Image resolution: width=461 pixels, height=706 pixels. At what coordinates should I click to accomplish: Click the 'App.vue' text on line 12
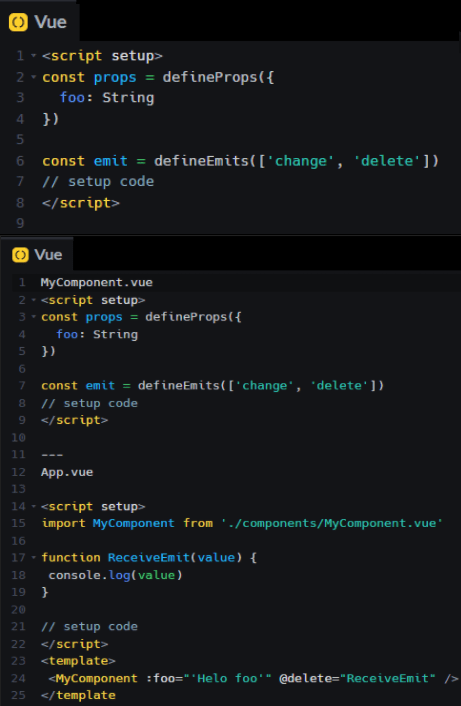click(x=67, y=472)
